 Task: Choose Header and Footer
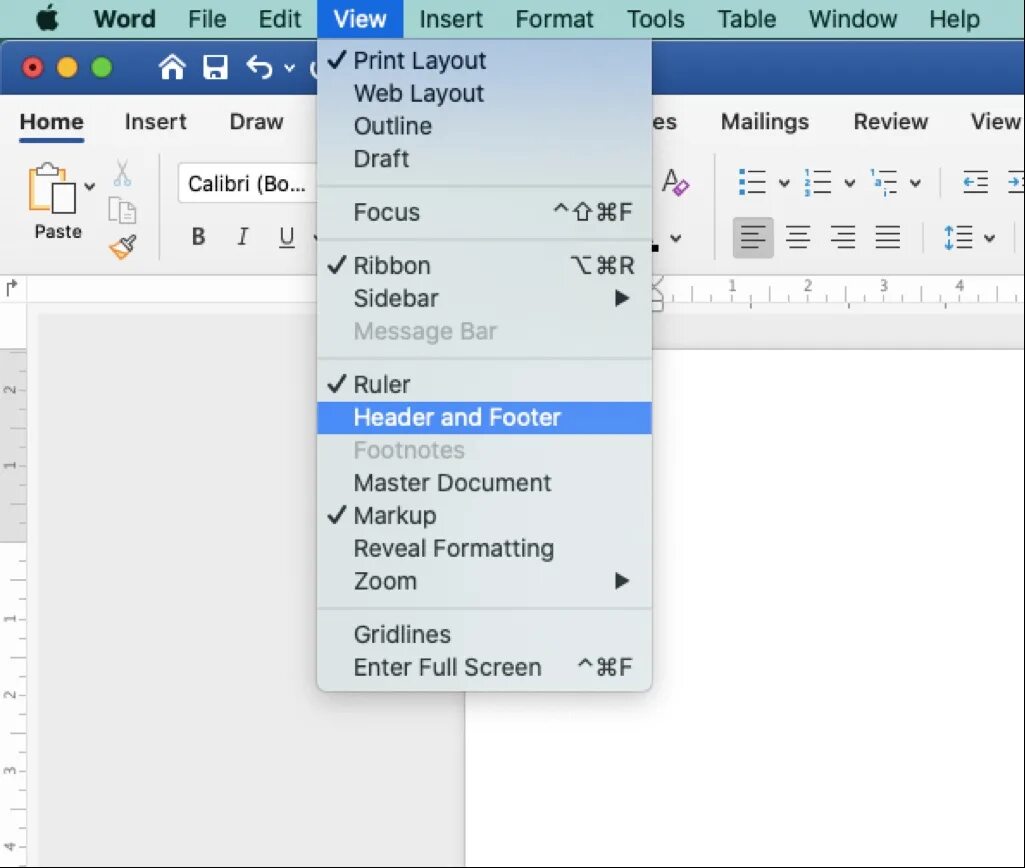(484, 417)
